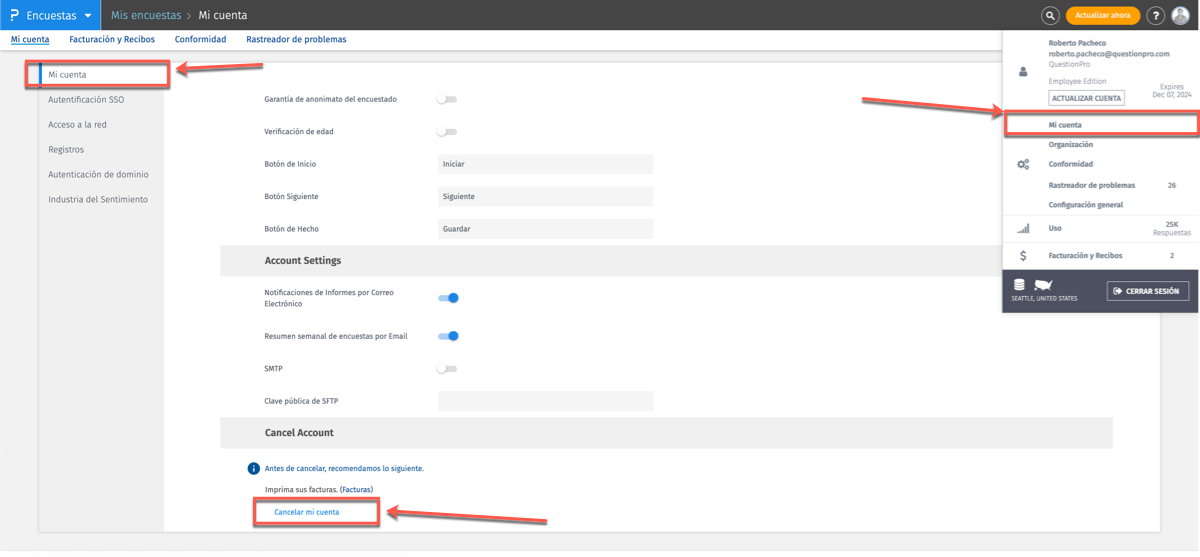Click the United States map icon
The image size is (1200, 557).
click(1043, 285)
